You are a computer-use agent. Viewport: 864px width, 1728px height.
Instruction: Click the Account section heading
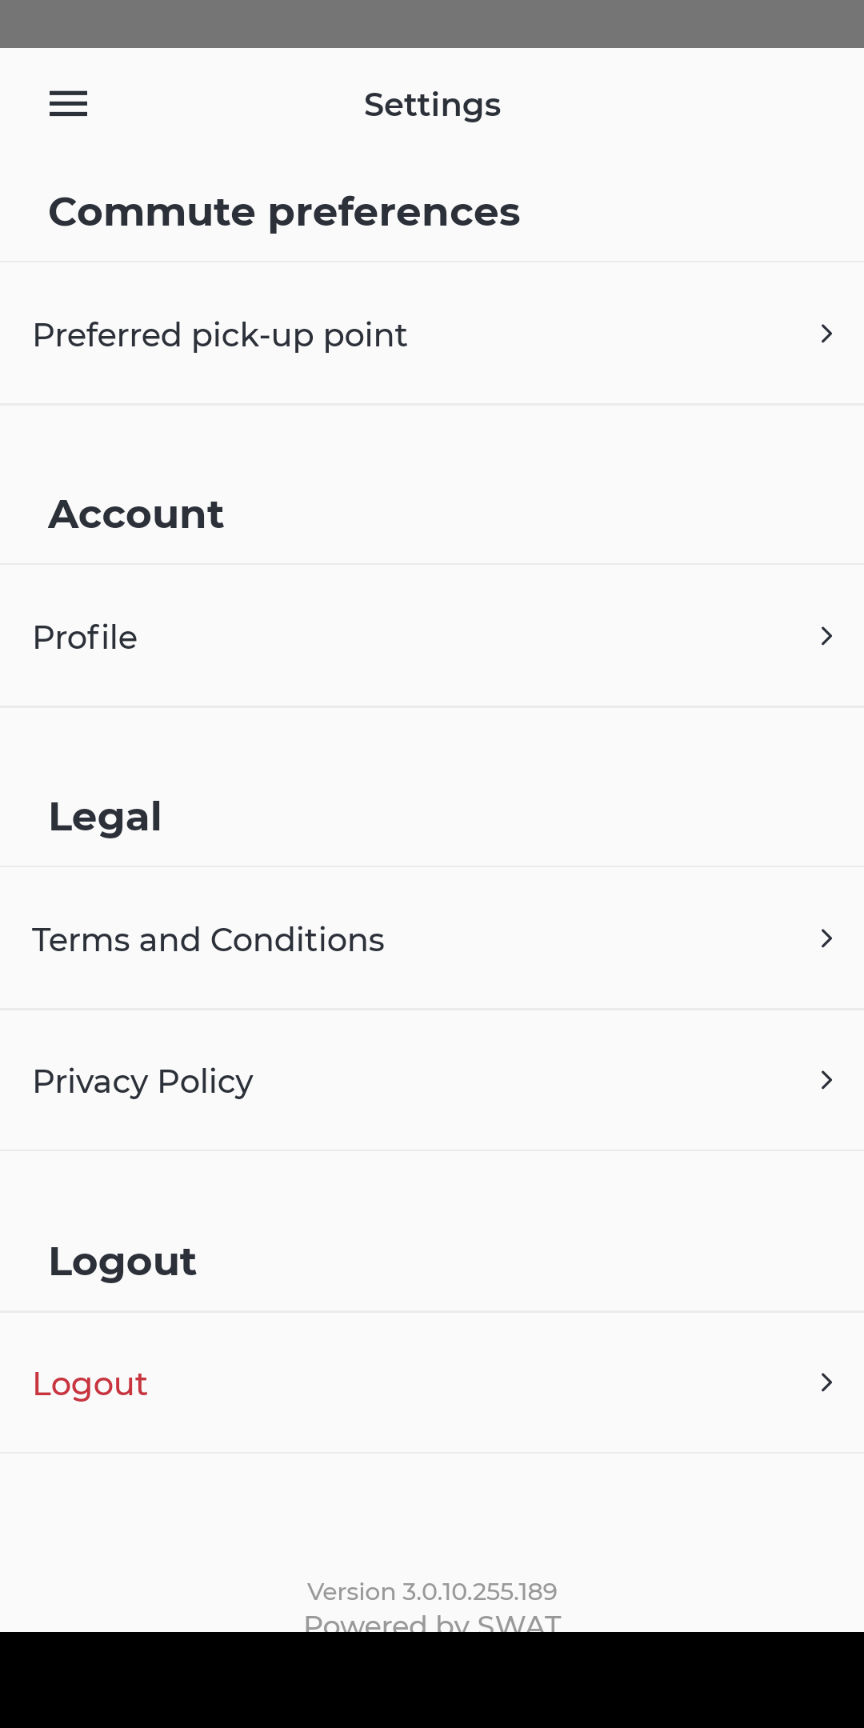coord(136,514)
